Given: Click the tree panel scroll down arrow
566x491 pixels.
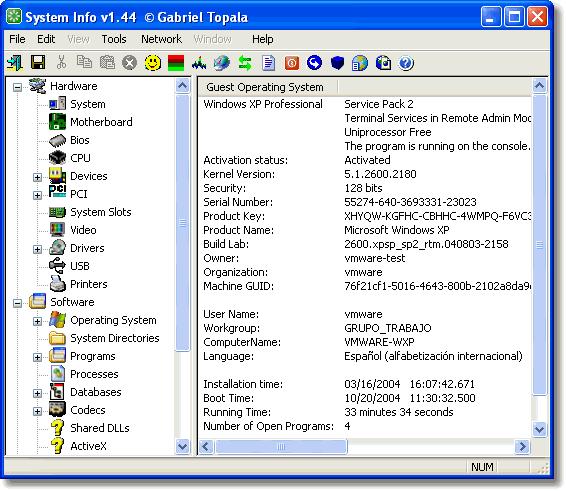Looking at the screenshot, I should click(183, 446).
